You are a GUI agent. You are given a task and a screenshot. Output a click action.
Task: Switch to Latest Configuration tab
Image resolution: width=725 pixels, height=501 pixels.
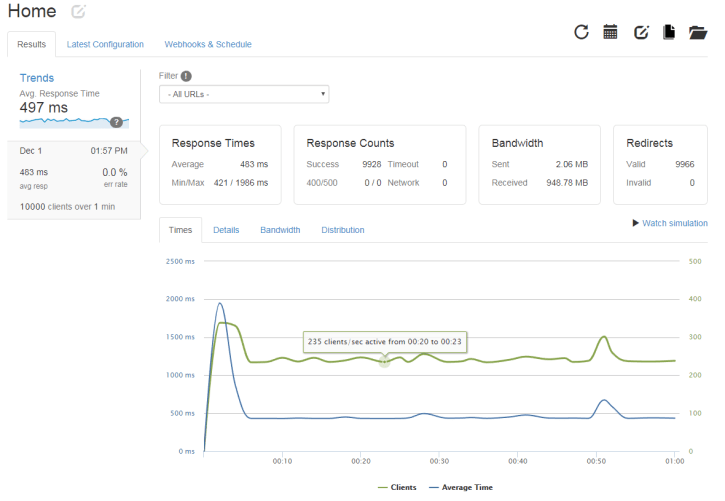[105, 44]
